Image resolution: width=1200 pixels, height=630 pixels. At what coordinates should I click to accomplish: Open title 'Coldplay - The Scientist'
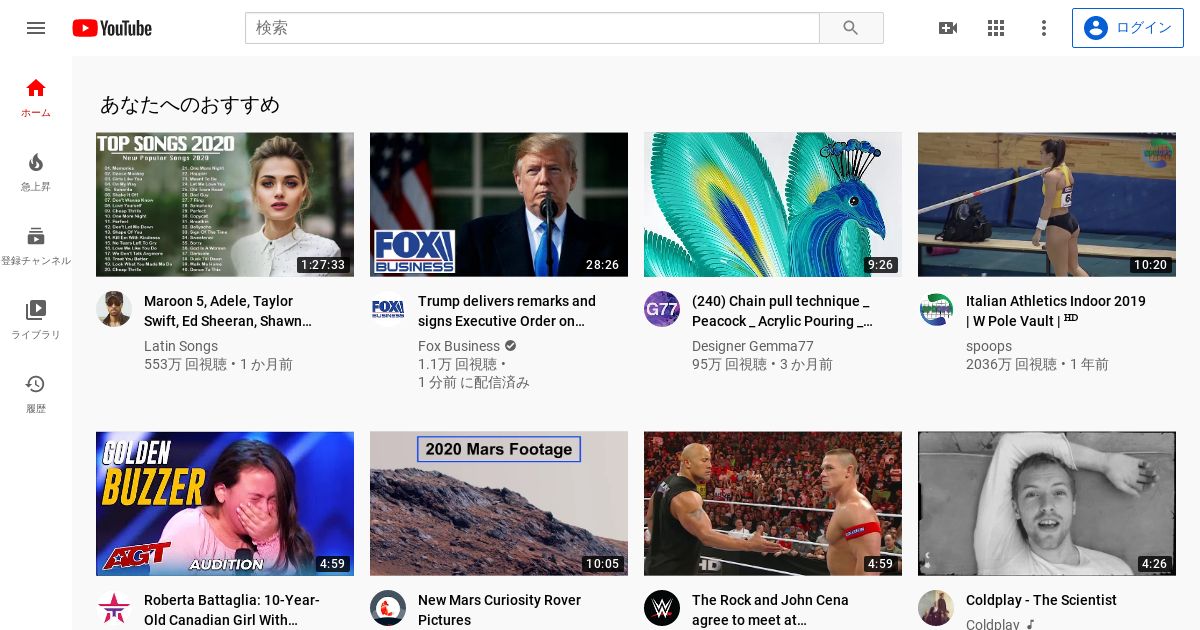pyautogui.click(x=1041, y=600)
